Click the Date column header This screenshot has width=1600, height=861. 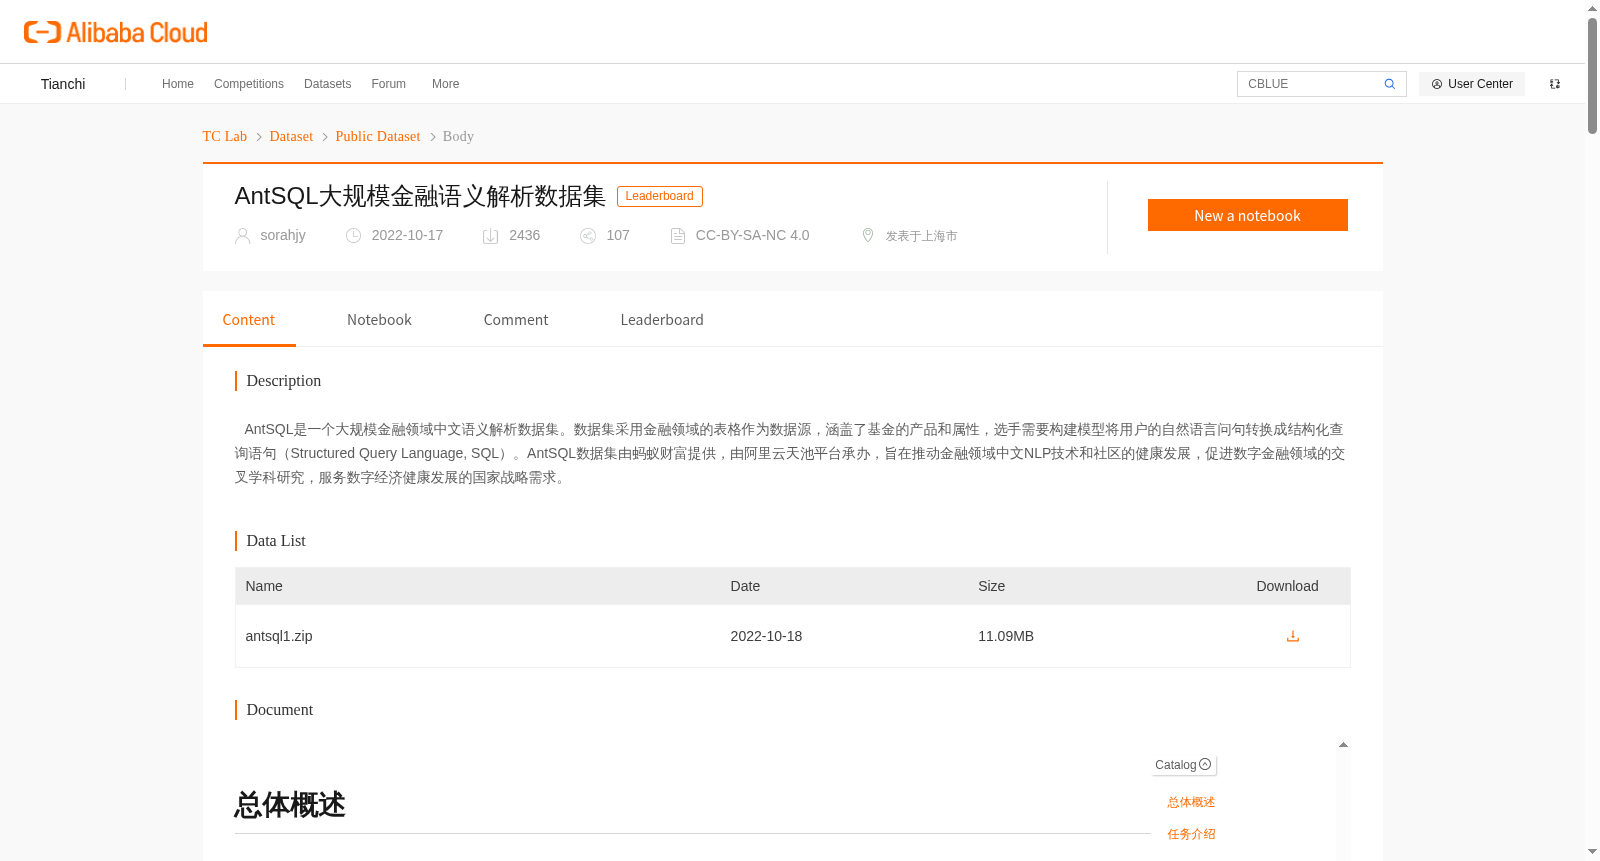(745, 586)
